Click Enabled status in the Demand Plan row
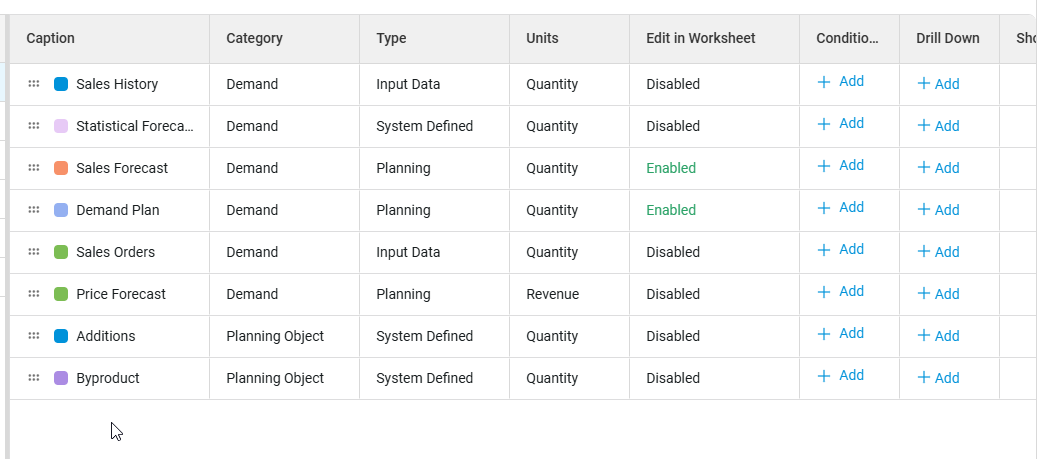Image resolution: width=1043 pixels, height=459 pixels. click(x=671, y=210)
